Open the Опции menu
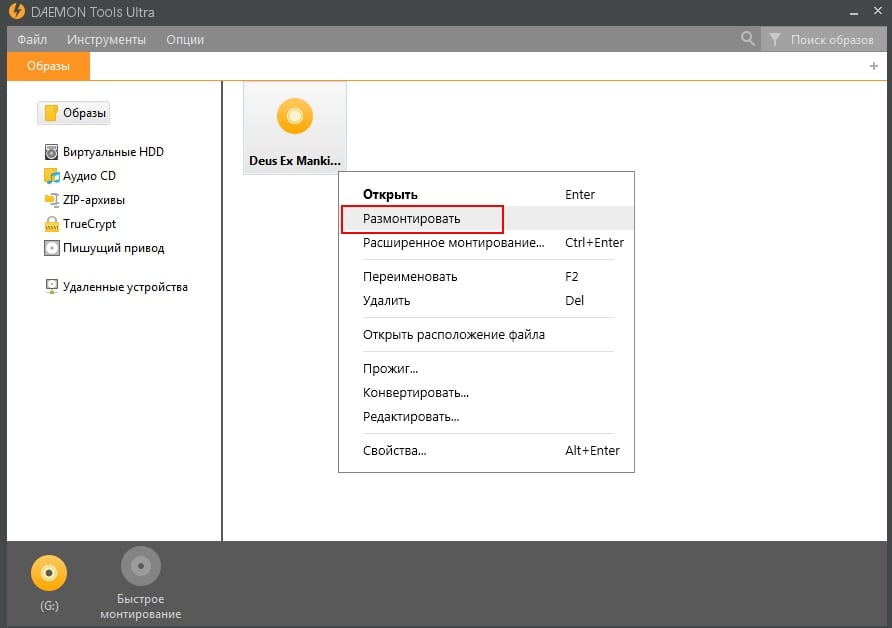Screen dimensions: 892x628 185,39
